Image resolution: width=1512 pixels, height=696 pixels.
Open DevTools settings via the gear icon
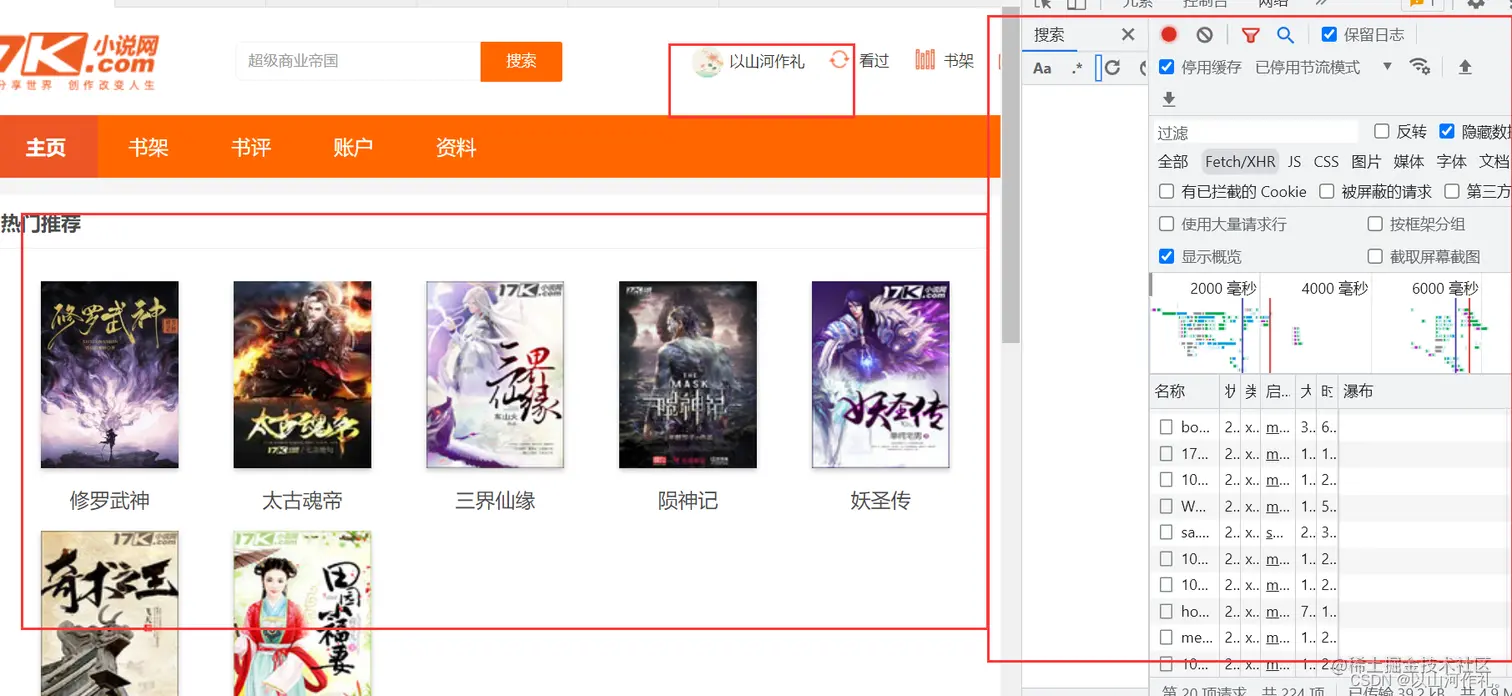1478,6
